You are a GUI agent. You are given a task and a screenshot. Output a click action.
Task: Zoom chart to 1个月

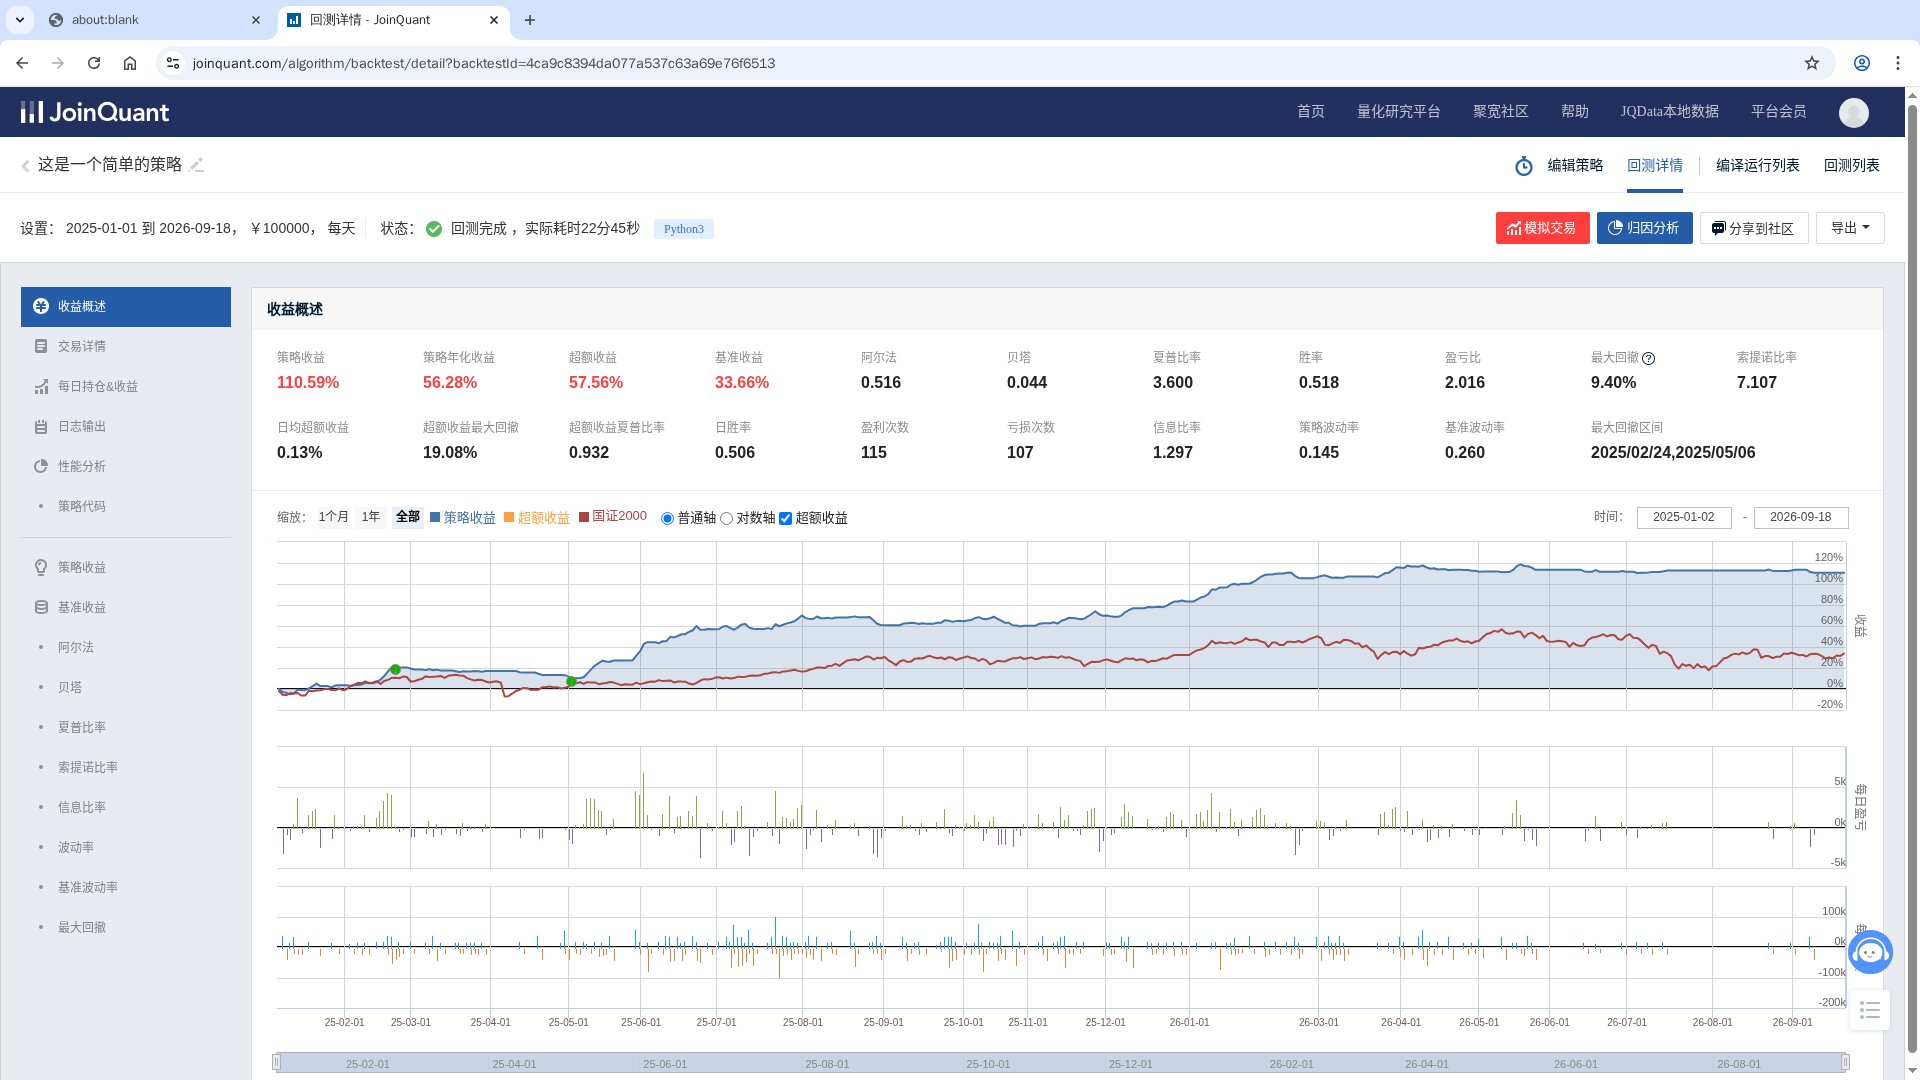(333, 517)
